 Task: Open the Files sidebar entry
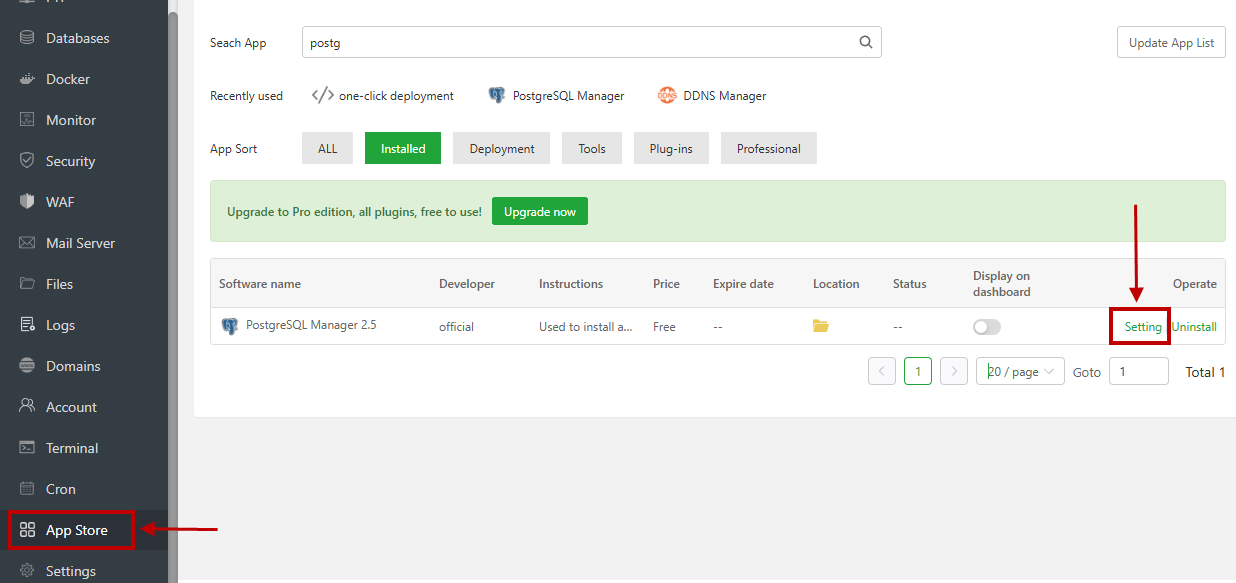point(59,284)
